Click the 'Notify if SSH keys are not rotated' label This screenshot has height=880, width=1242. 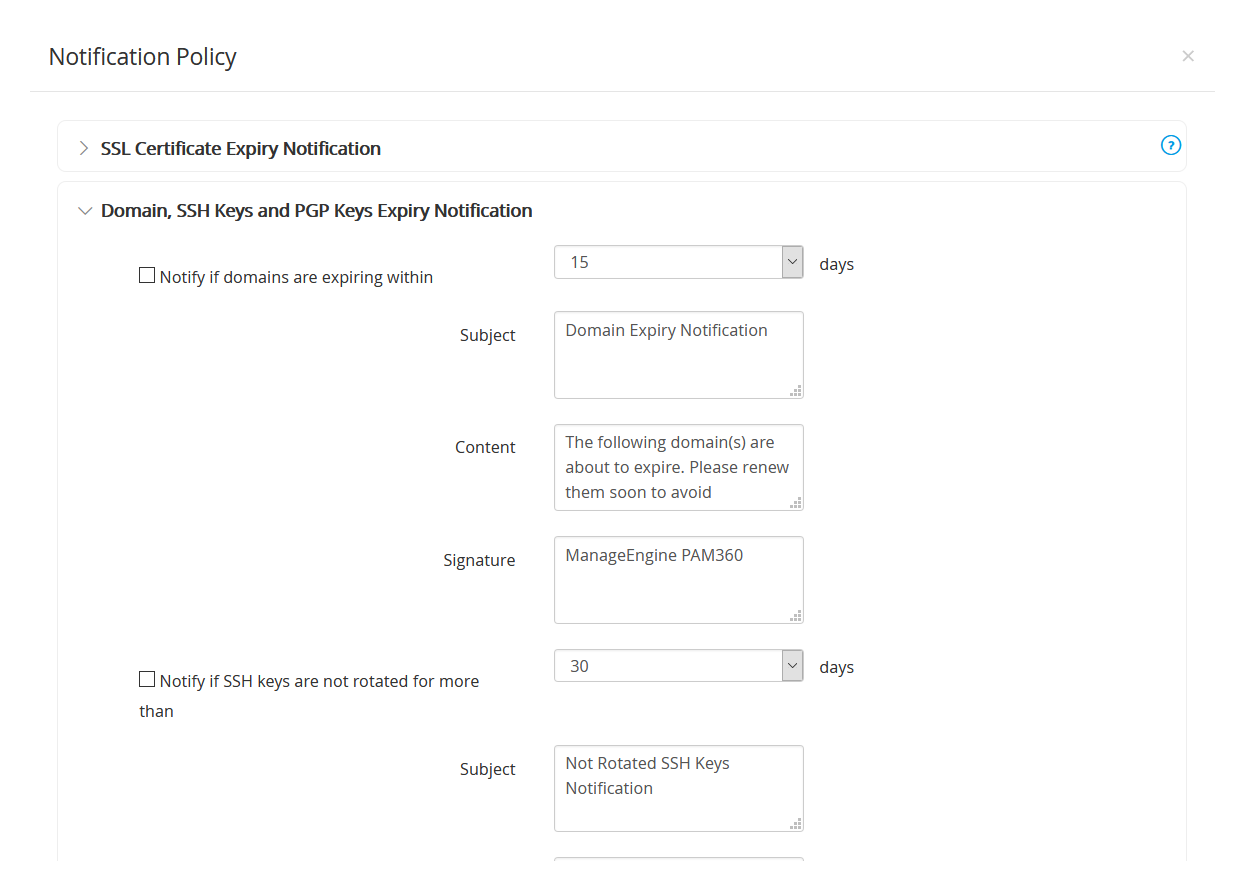click(319, 682)
